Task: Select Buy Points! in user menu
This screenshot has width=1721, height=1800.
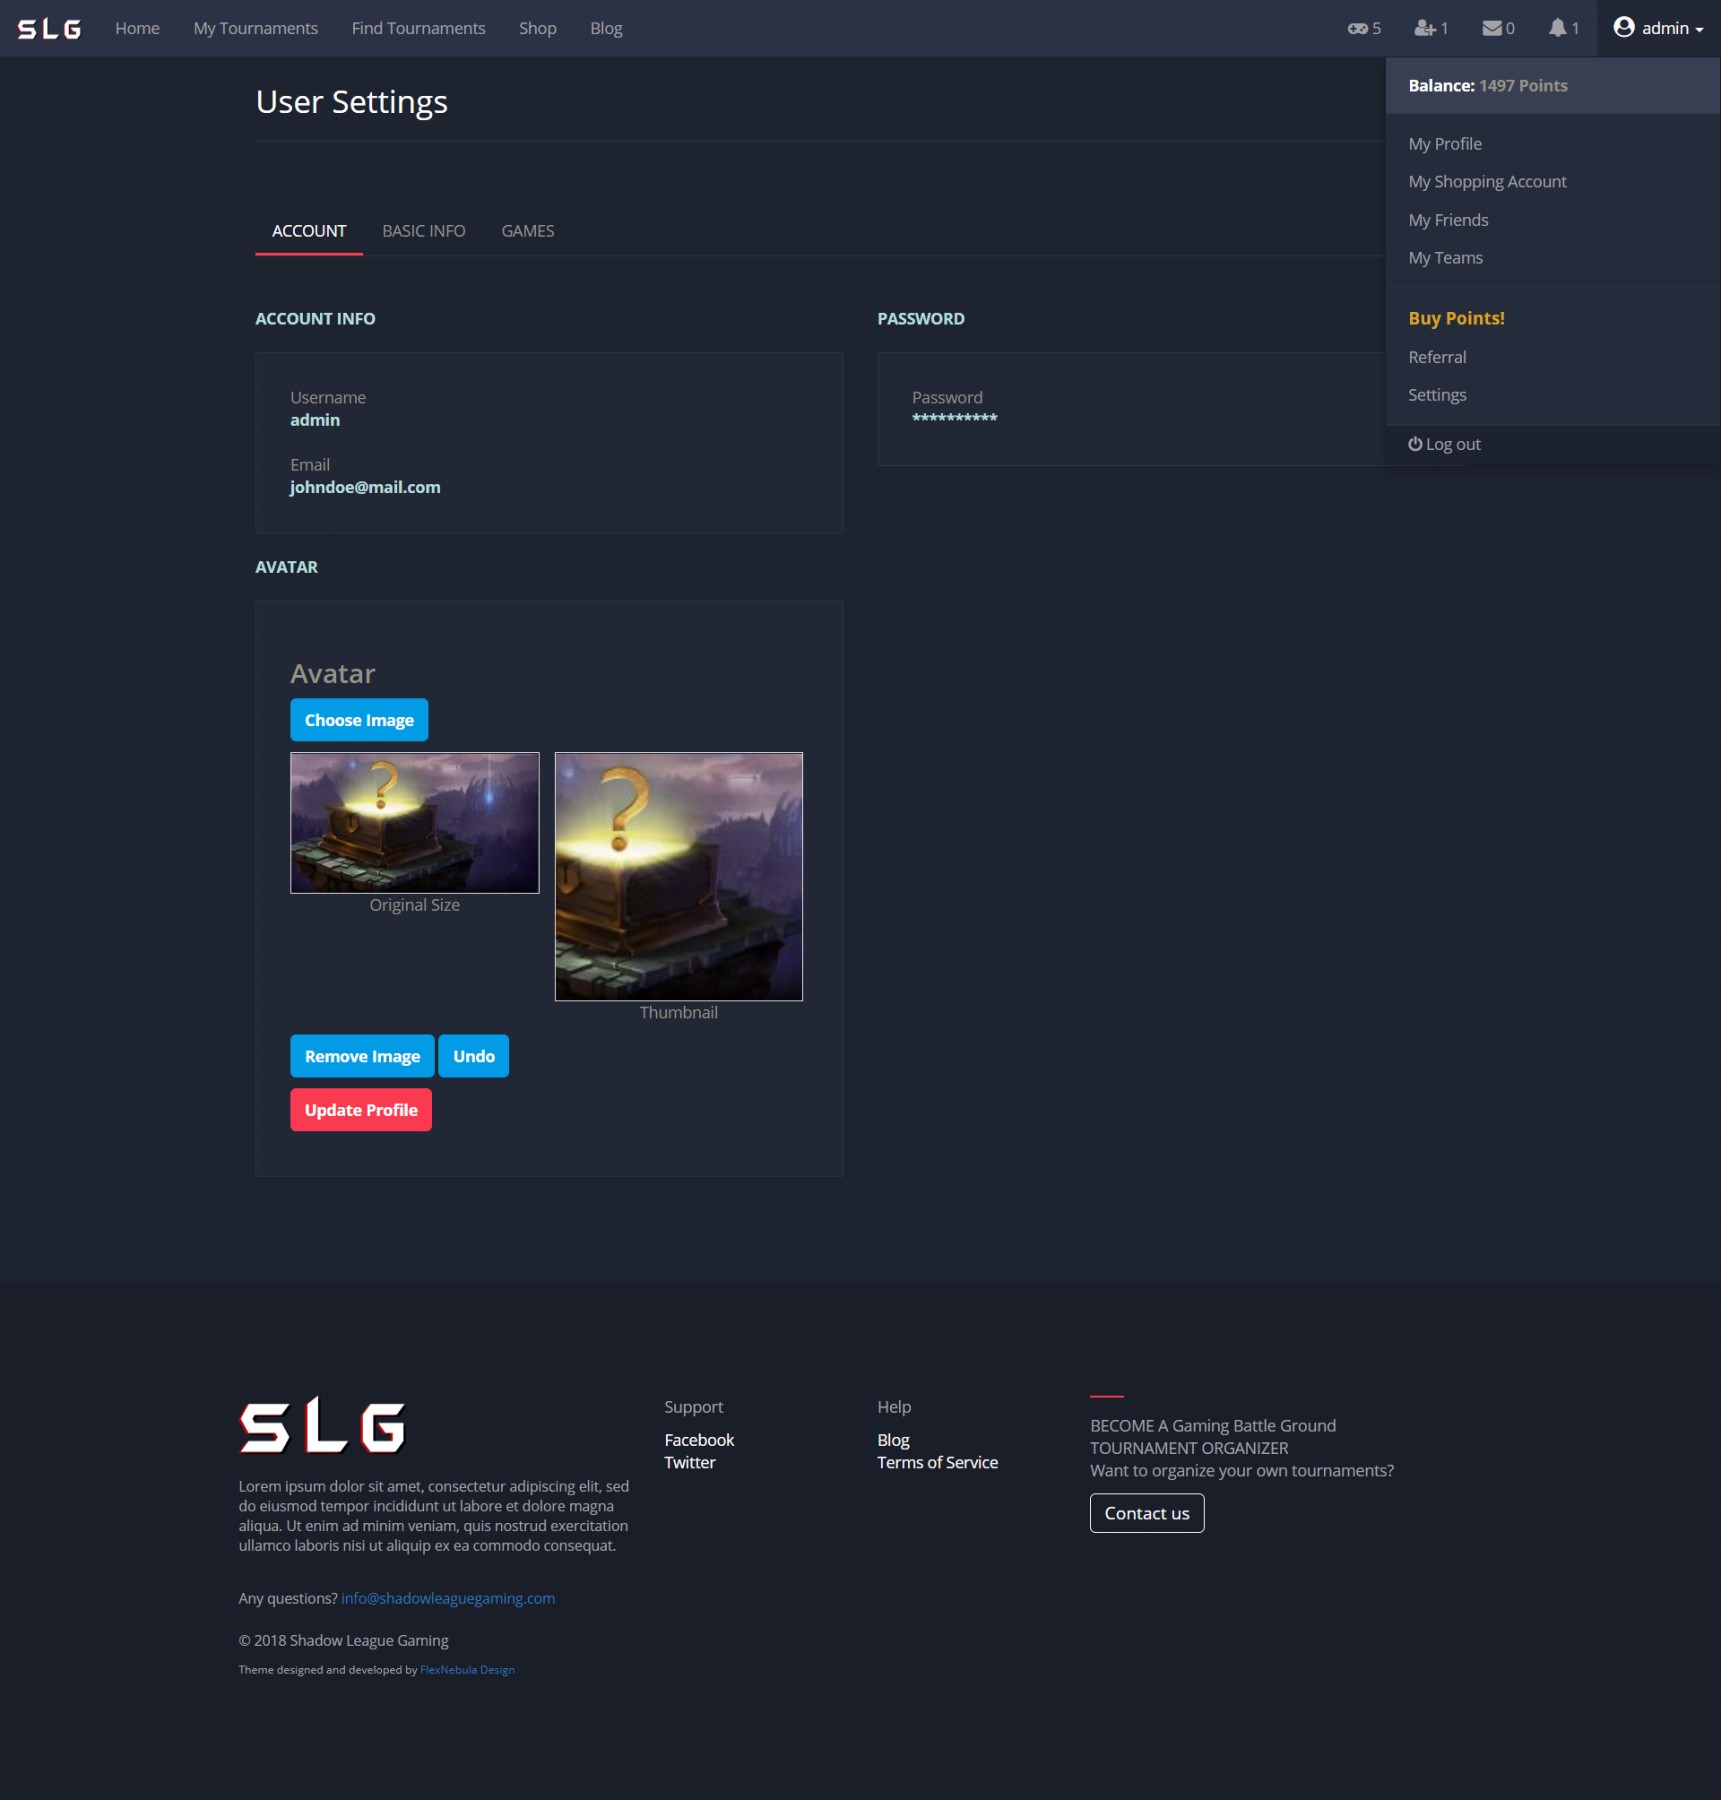Action: (1456, 319)
